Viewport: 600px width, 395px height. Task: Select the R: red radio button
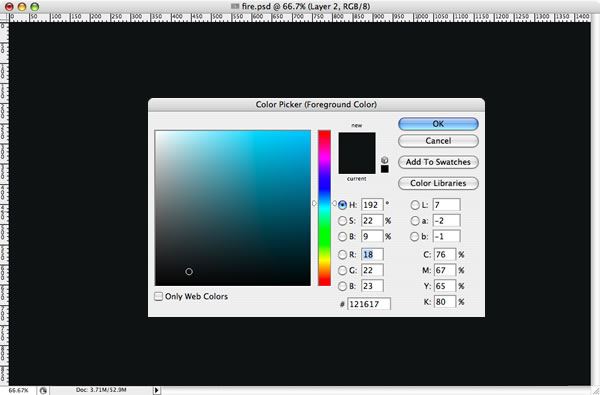tap(342, 255)
